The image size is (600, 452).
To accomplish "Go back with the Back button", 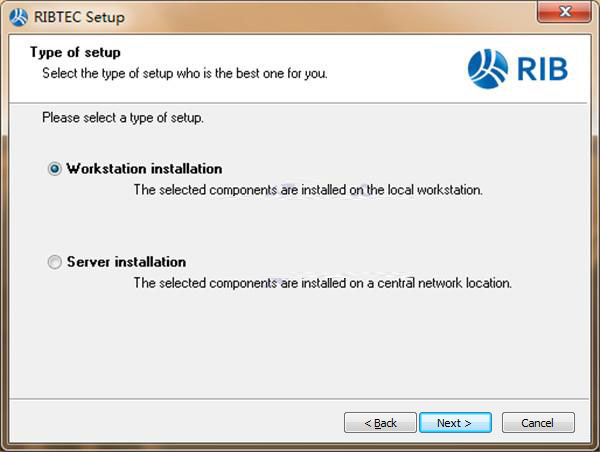I will tap(380, 423).
